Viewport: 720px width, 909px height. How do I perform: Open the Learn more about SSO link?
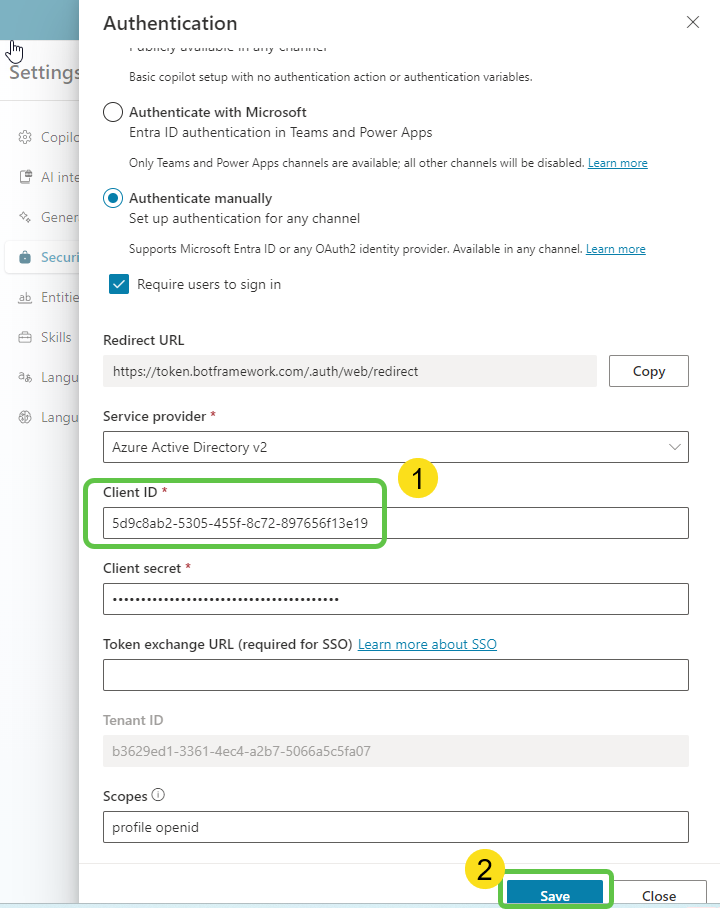tap(427, 644)
